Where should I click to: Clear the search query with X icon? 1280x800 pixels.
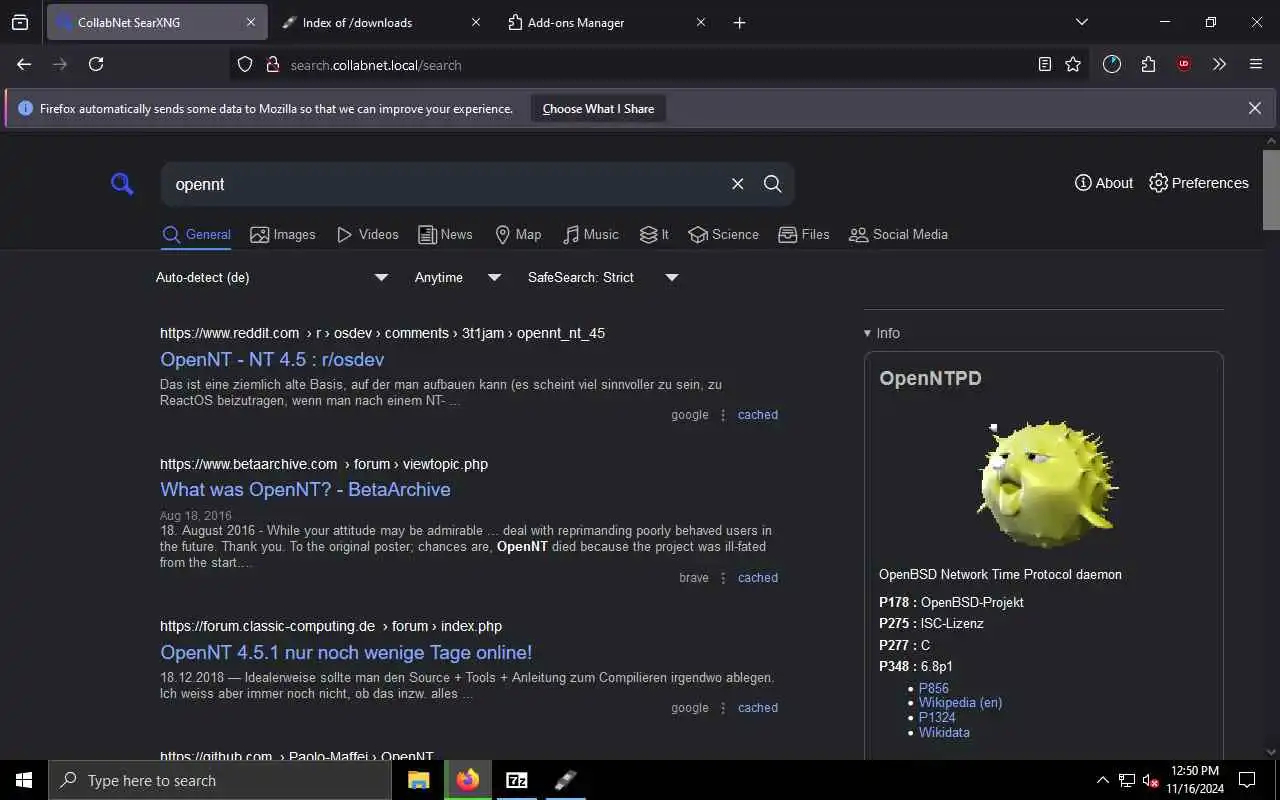click(737, 184)
